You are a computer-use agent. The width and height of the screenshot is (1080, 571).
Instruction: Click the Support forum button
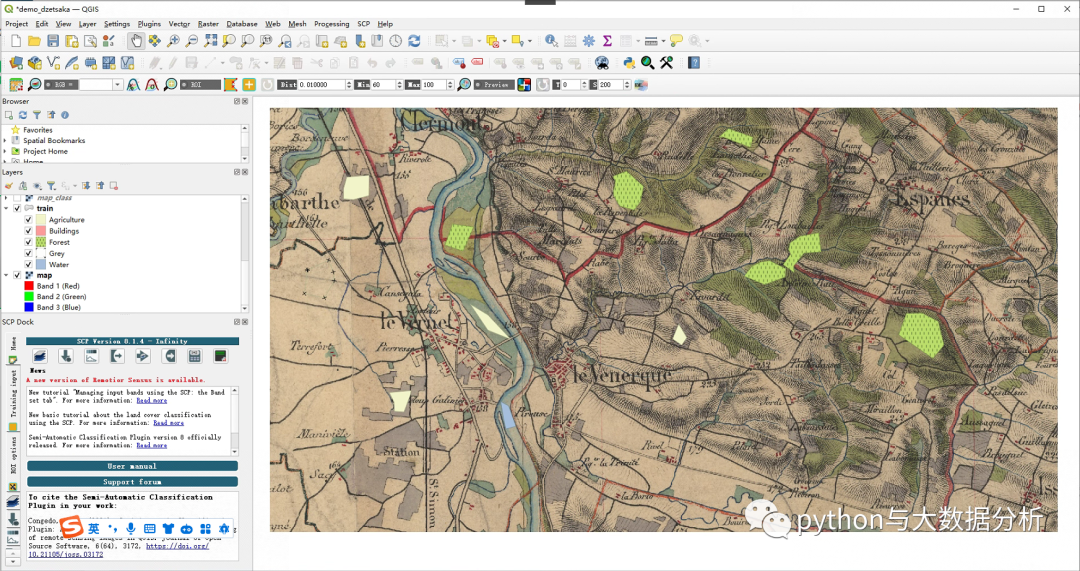132,482
